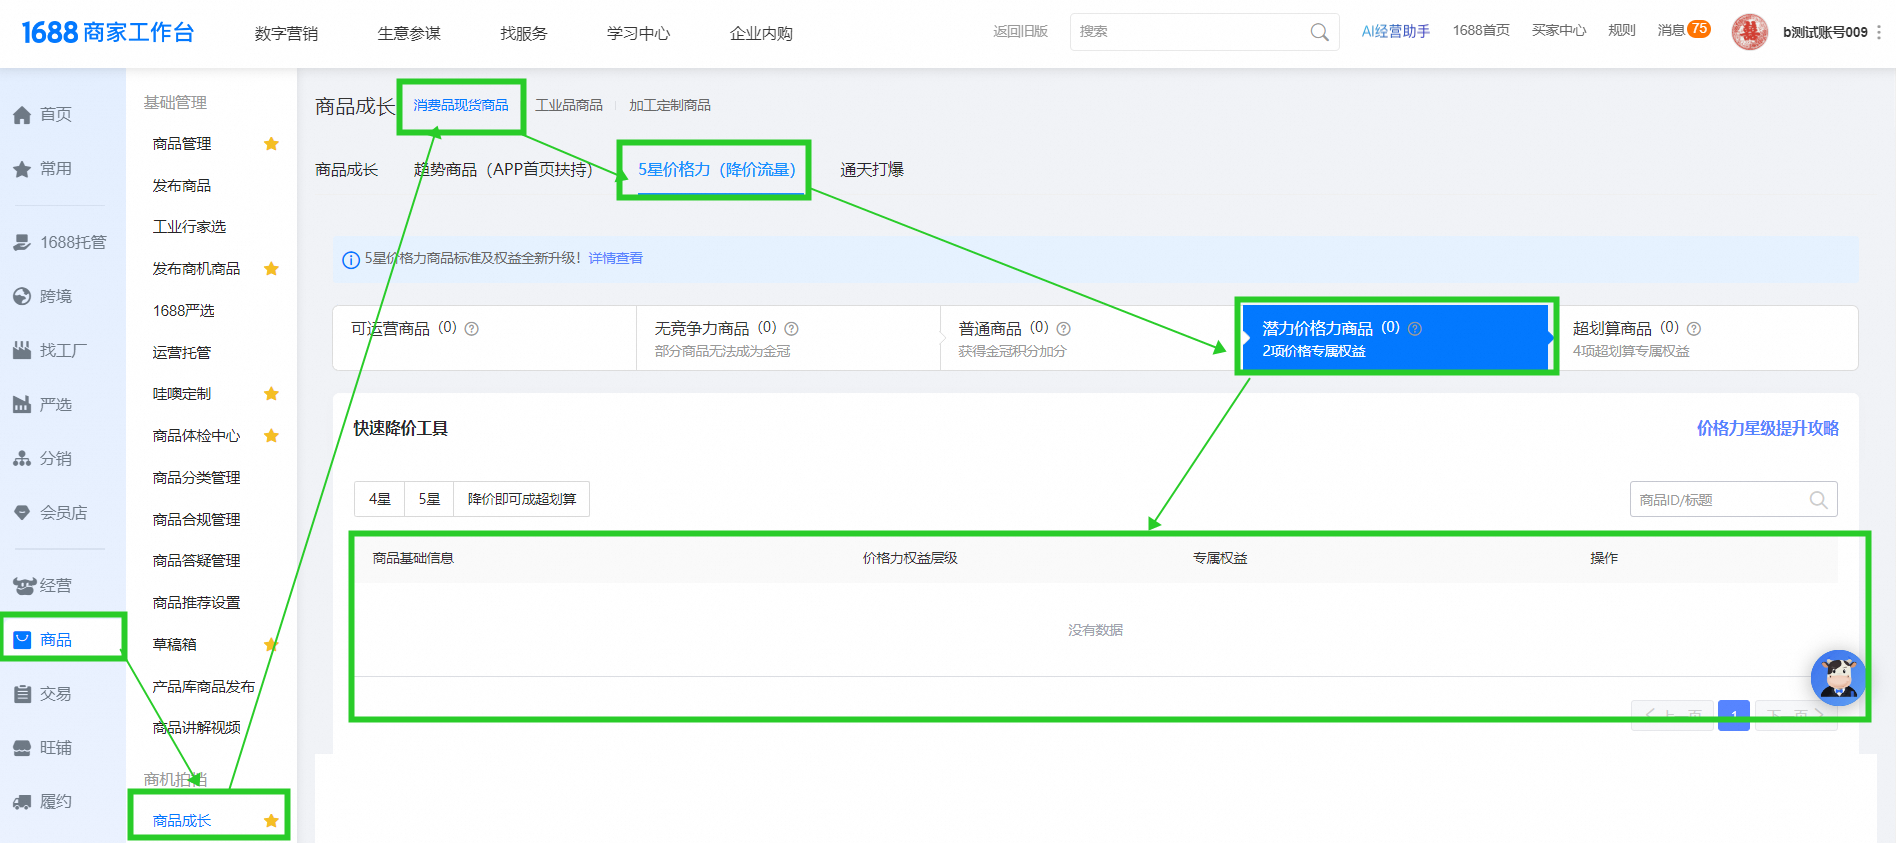
Task: Click the cow mascot assistant icon
Action: 1838,678
